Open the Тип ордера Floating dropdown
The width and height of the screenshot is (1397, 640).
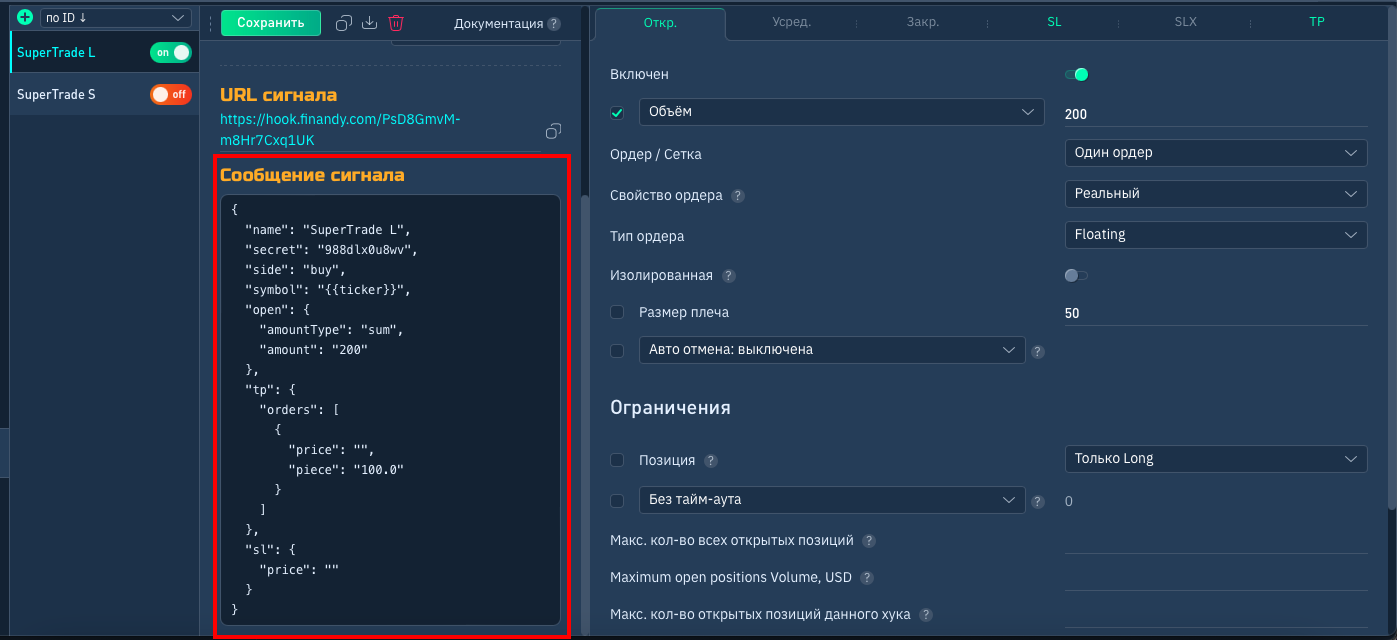1215,235
